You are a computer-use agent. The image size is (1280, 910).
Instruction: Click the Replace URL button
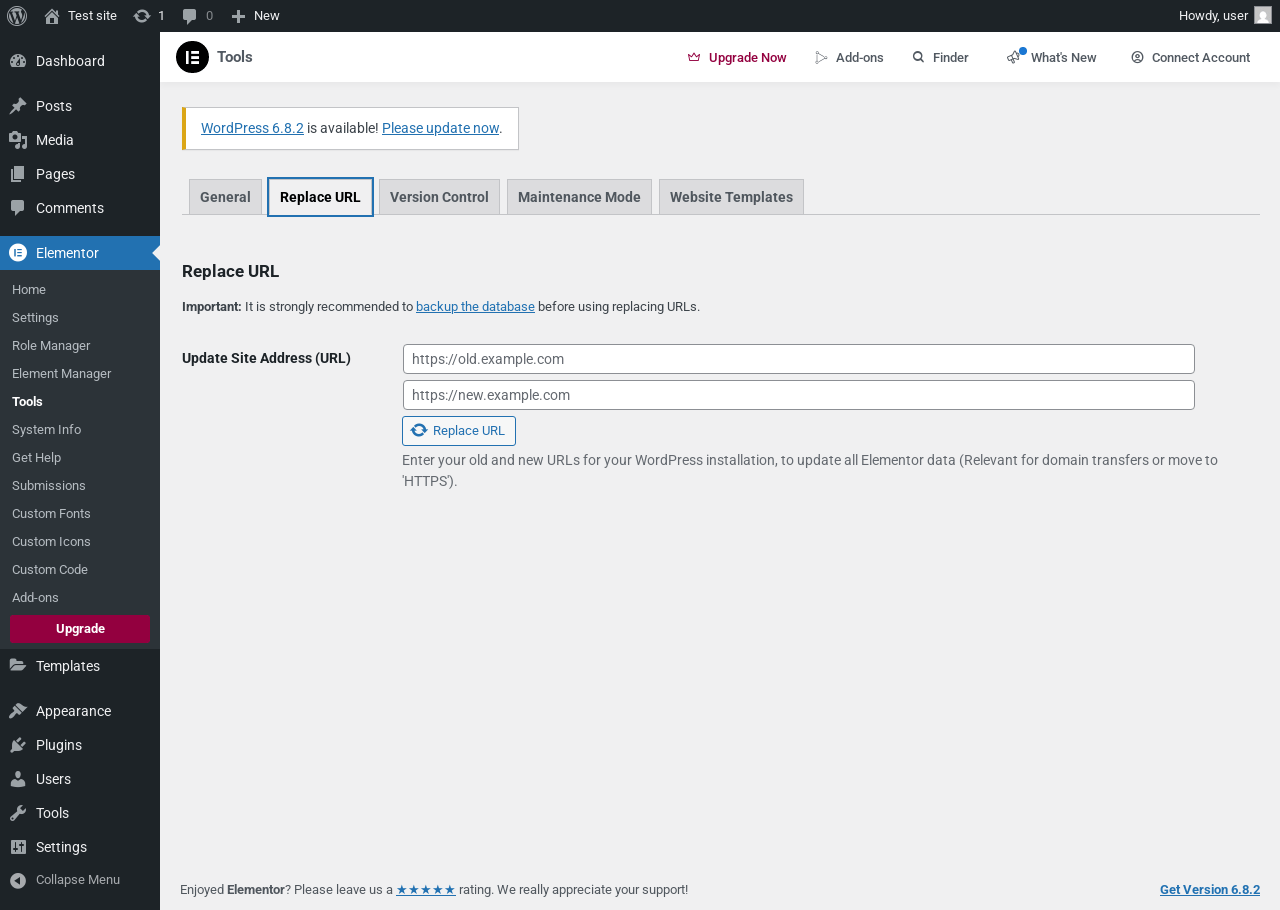click(x=459, y=431)
